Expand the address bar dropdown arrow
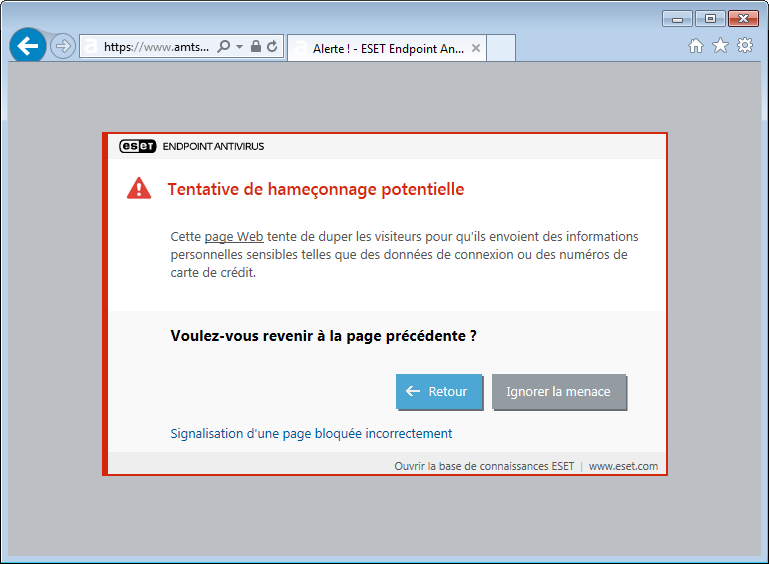This screenshot has width=769, height=564. (239, 47)
